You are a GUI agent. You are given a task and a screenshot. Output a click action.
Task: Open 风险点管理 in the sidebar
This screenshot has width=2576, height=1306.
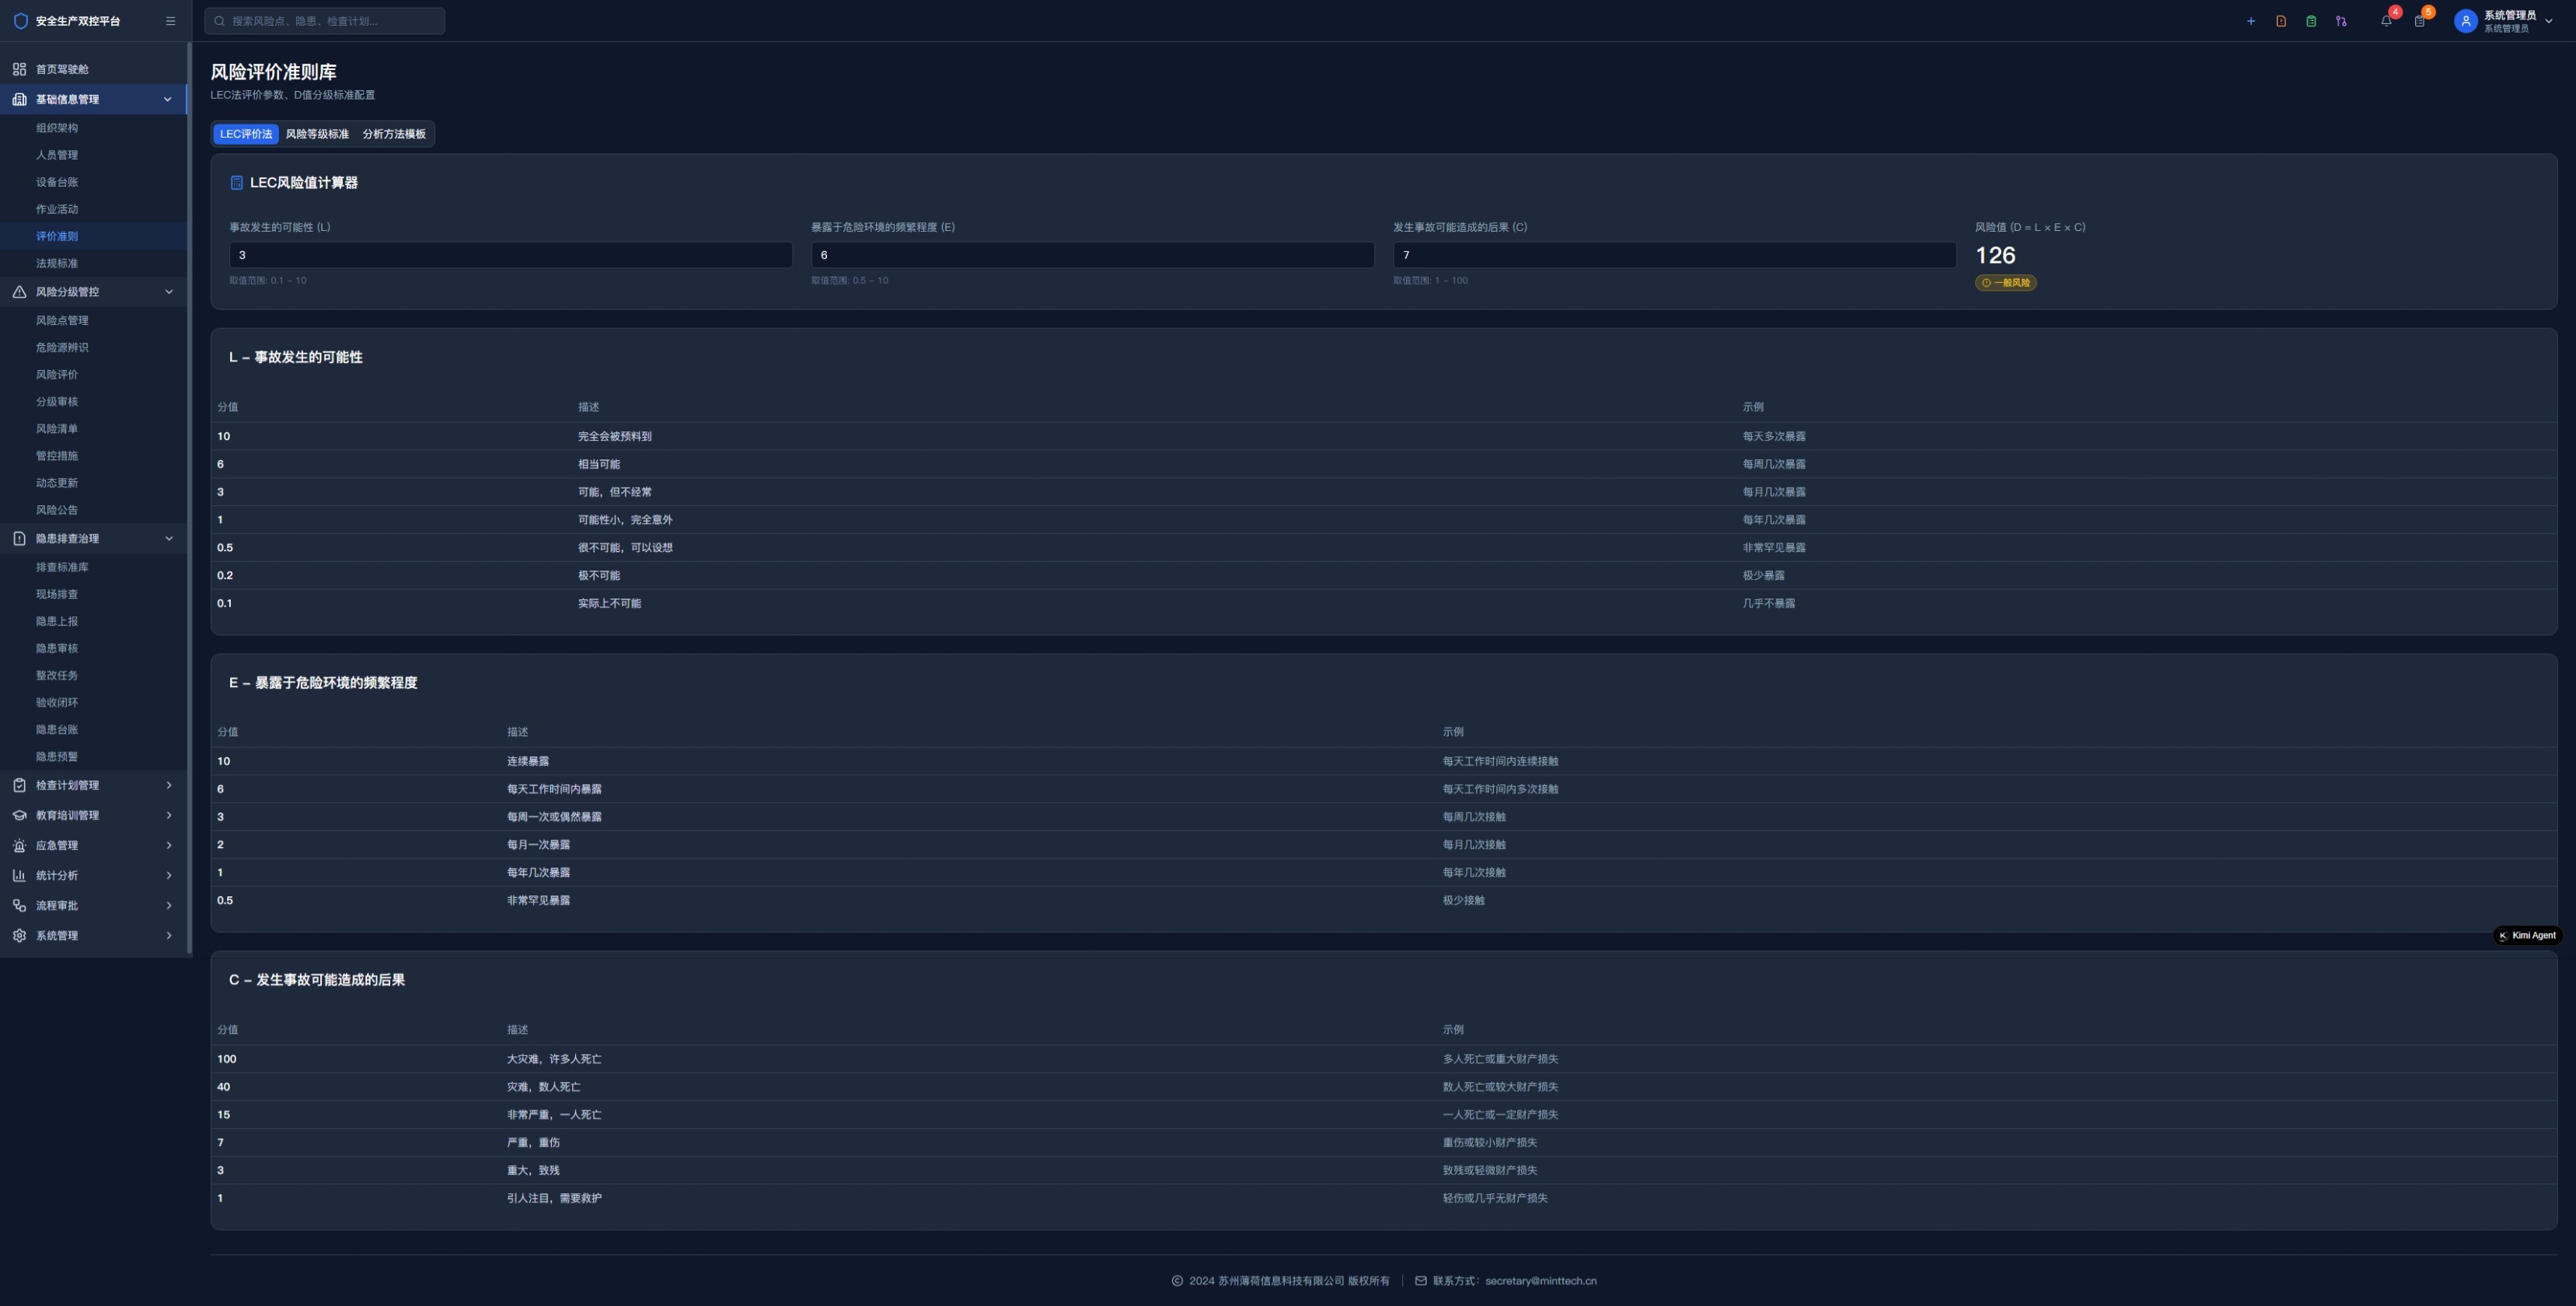click(62, 320)
